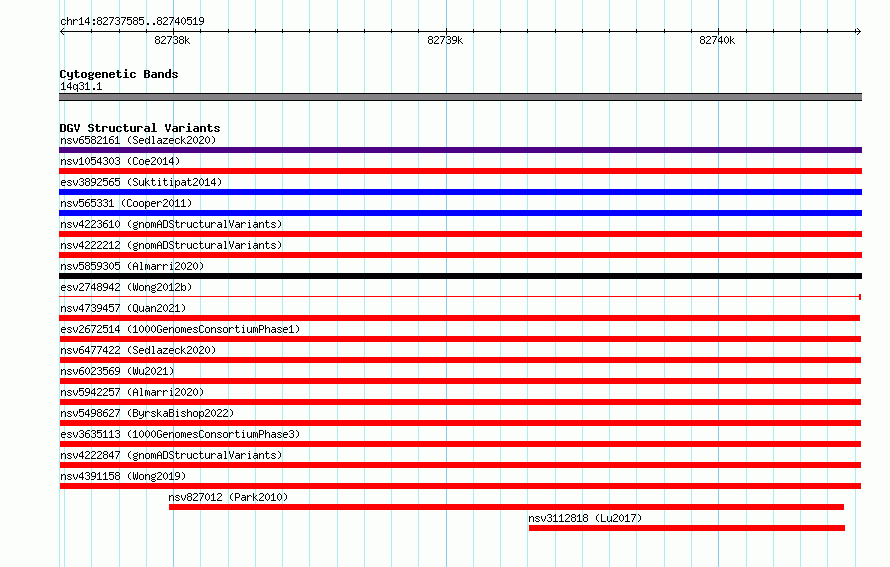Image resolution: width=890 pixels, height=567 pixels.
Task: Click the thin red esv2748942 line
Action: (x=460, y=297)
